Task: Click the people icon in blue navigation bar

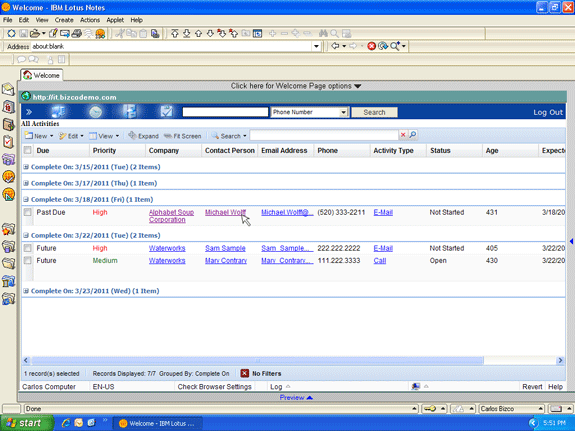Action: (58, 112)
